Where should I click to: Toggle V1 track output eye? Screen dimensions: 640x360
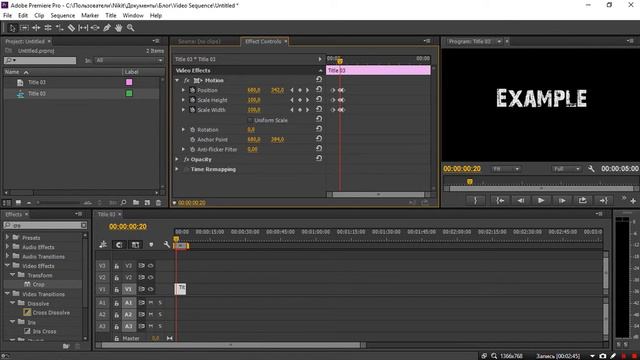tap(151, 289)
